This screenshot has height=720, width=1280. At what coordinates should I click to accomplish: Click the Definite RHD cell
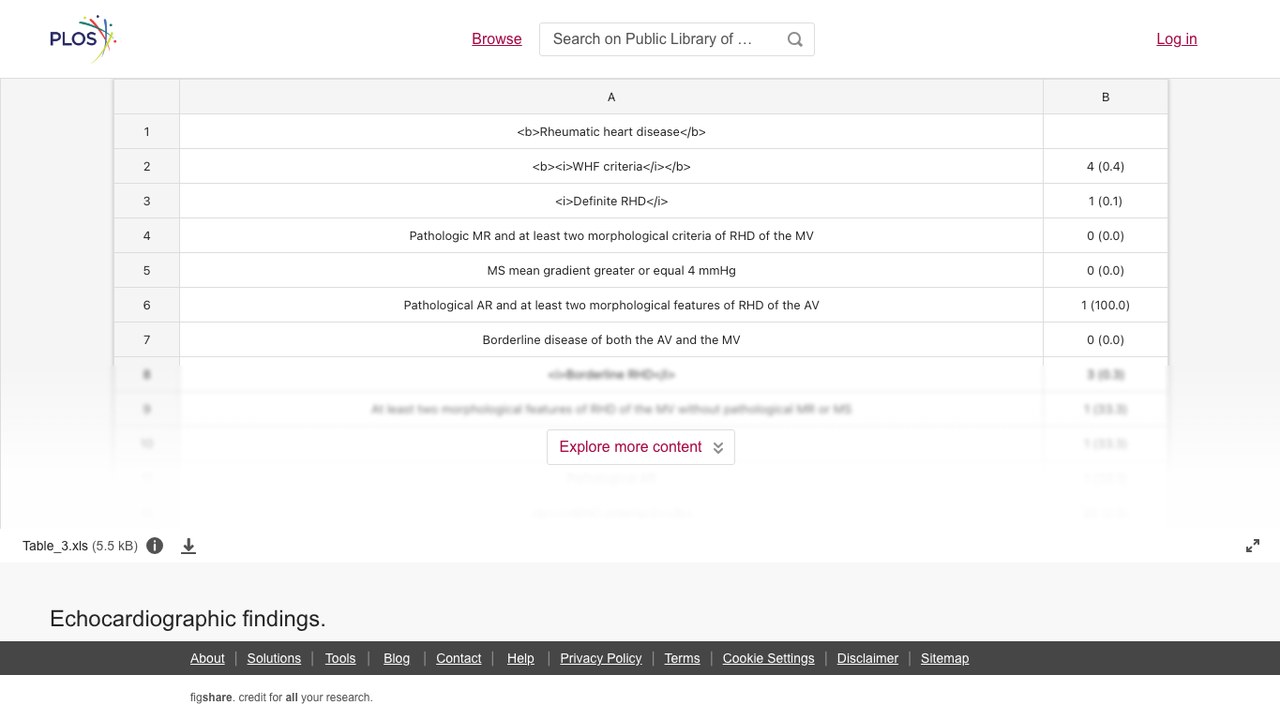point(611,201)
